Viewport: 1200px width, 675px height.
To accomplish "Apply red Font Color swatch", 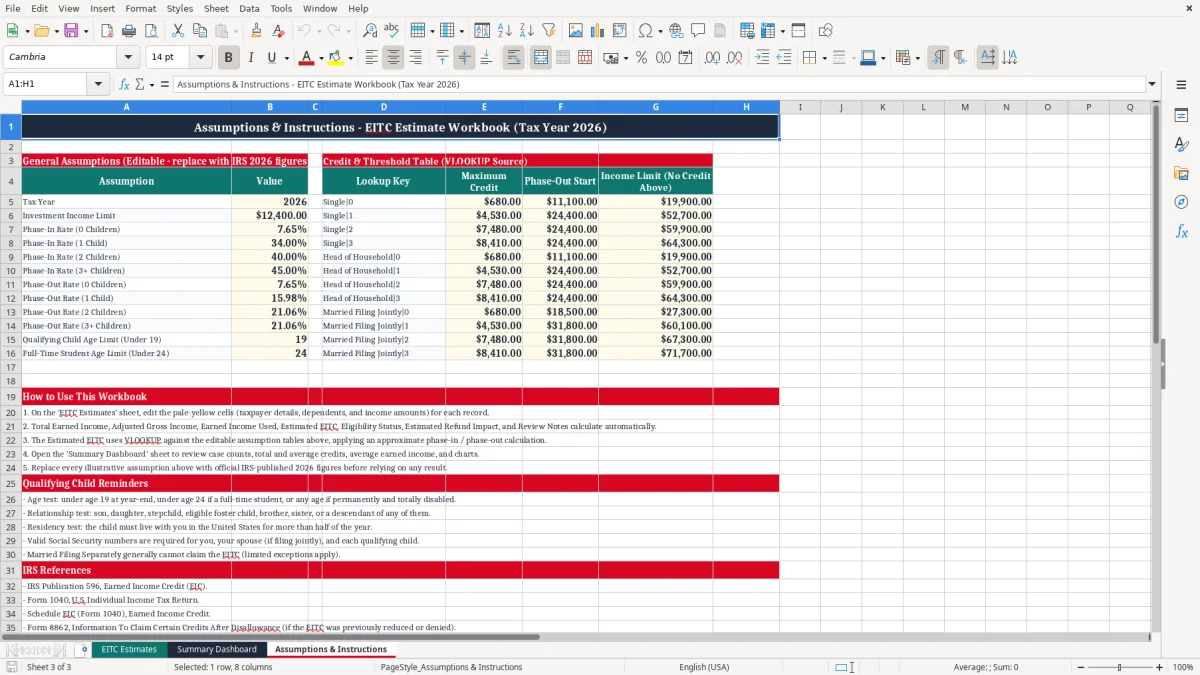I will tap(306, 58).
